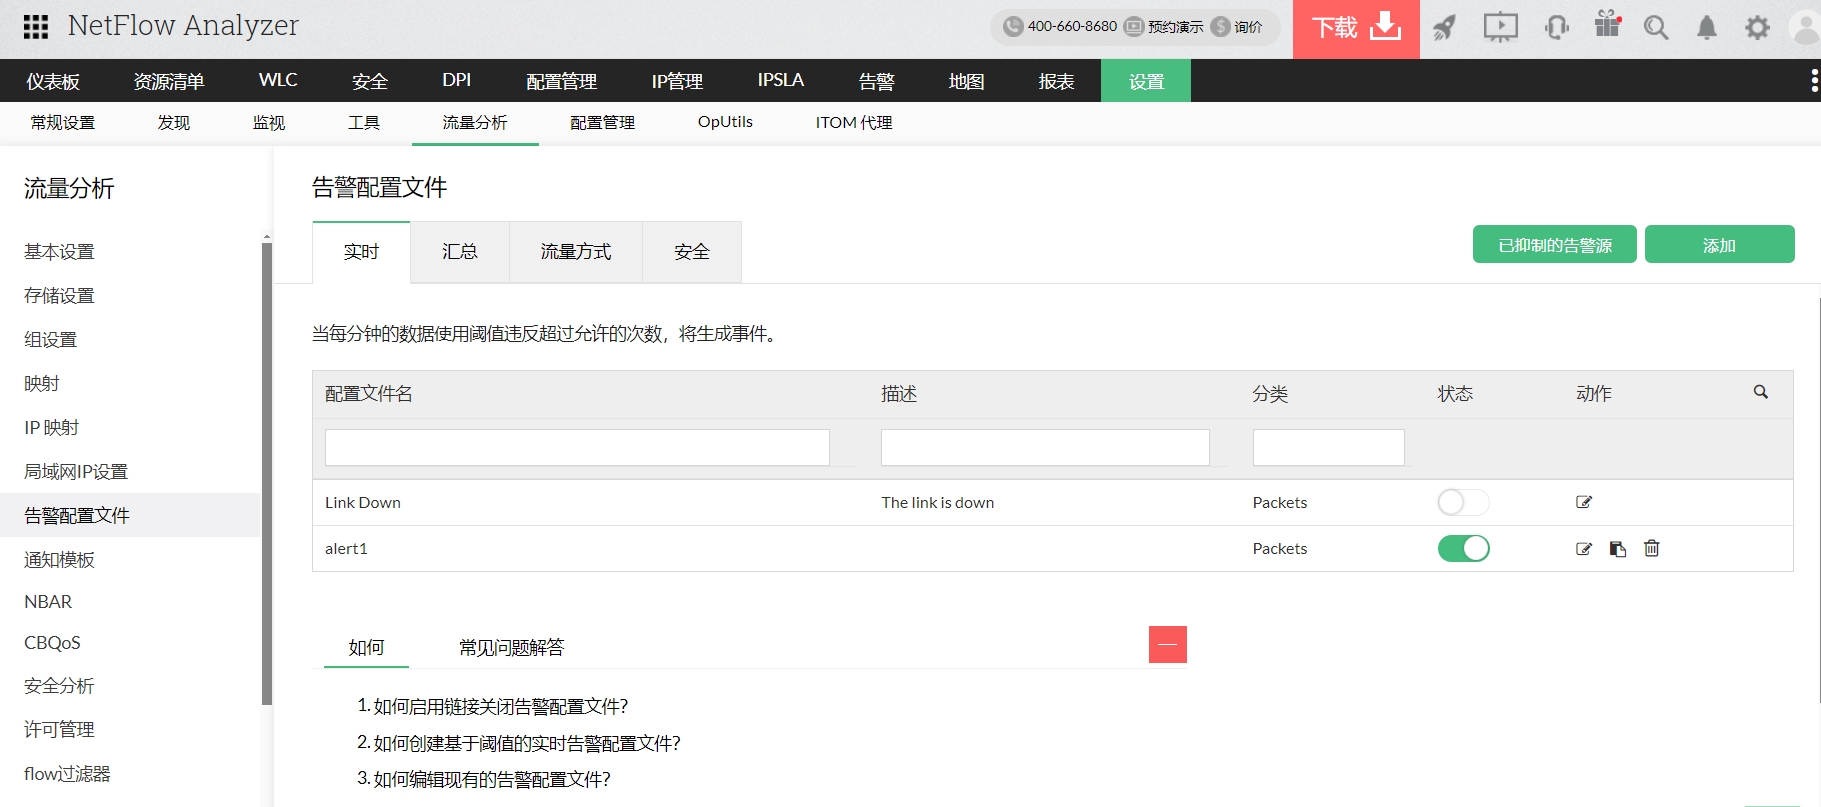Click the 添加 button
Viewport: 1821px width, 807px height.
point(1719,245)
